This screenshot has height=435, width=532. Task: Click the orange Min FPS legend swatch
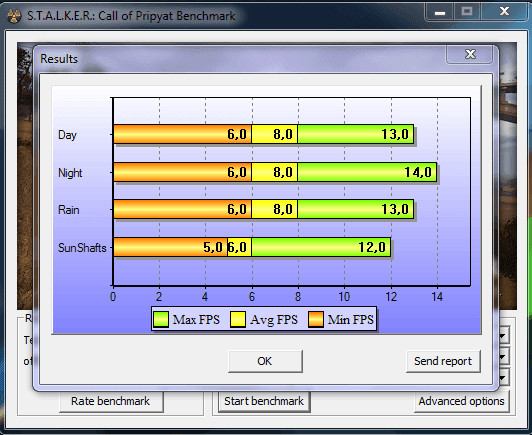(x=316, y=319)
